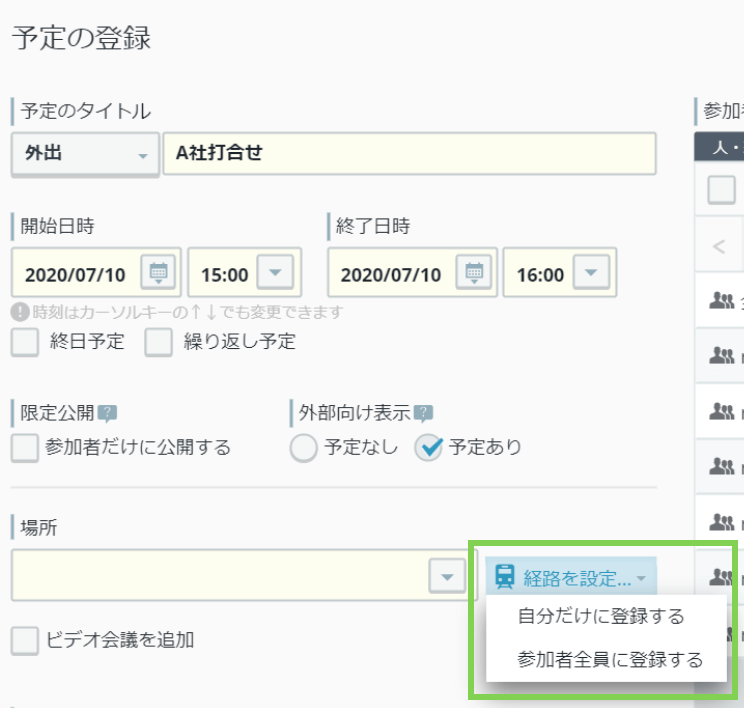The width and height of the screenshot is (744, 708).
Task: Click the back chevron in participant panel
Action: [x=718, y=246]
